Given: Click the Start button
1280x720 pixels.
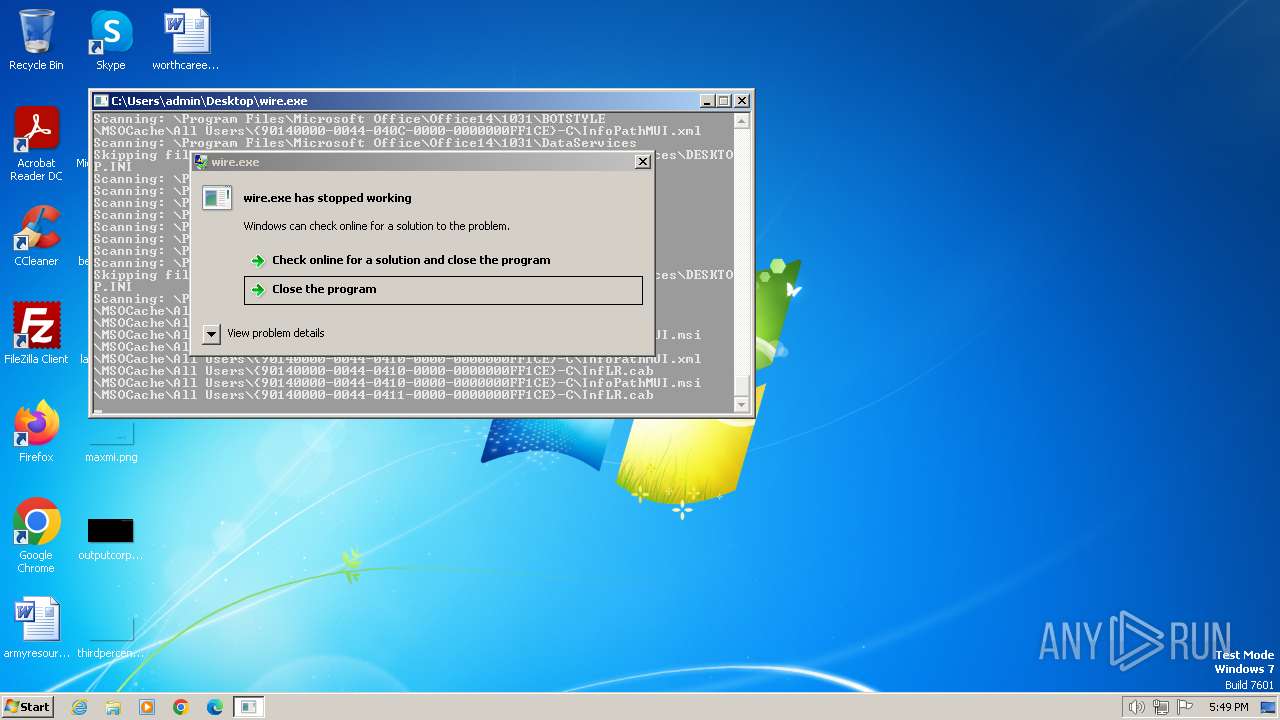Looking at the screenshot, I should point(28,706).
